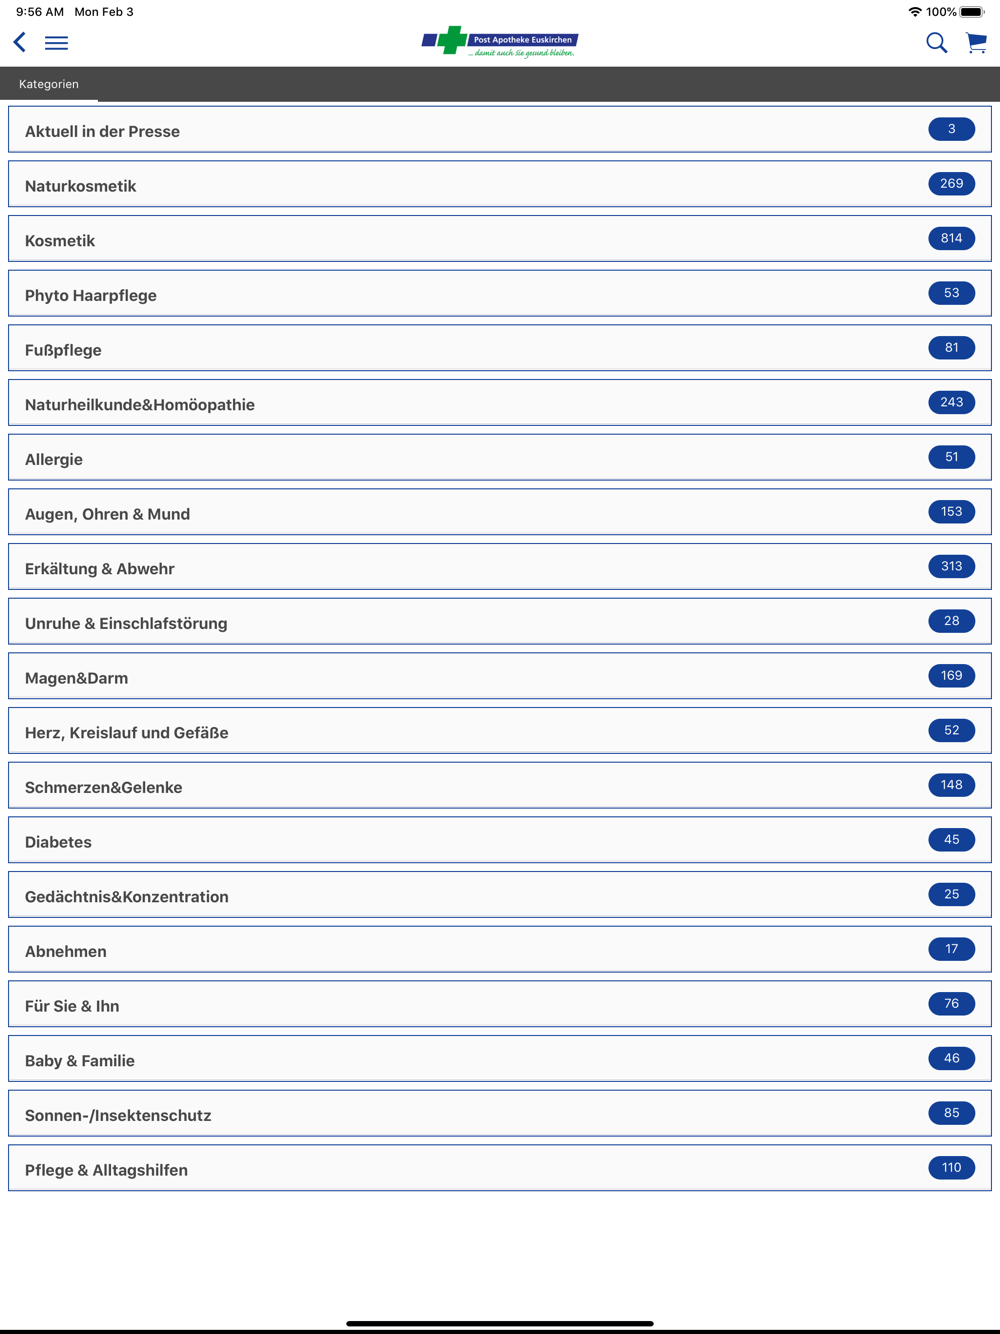1000x1334 pixels.
Task: Open Naturheilkunde&Homöopathie category
Action: [x=500, y=404]
